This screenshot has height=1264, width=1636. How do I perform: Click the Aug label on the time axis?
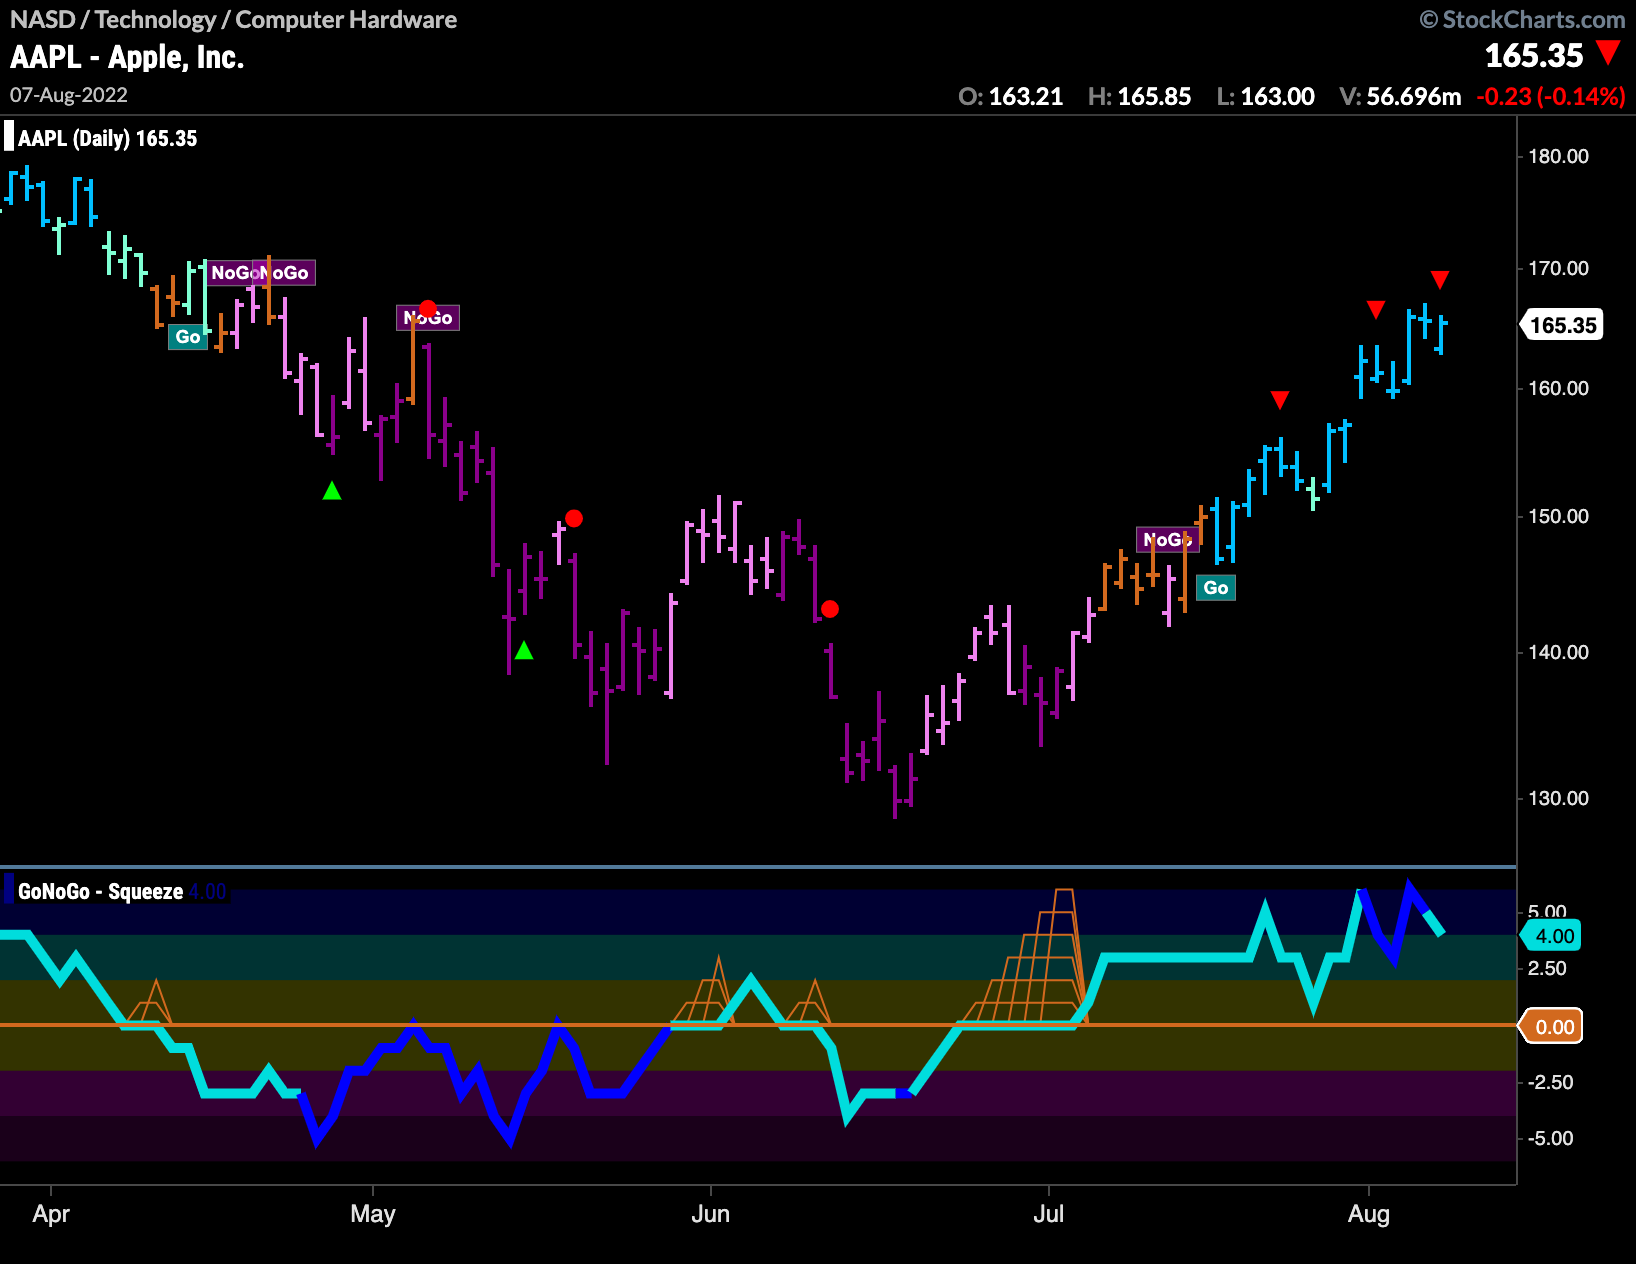[x=1369, y=1214]
